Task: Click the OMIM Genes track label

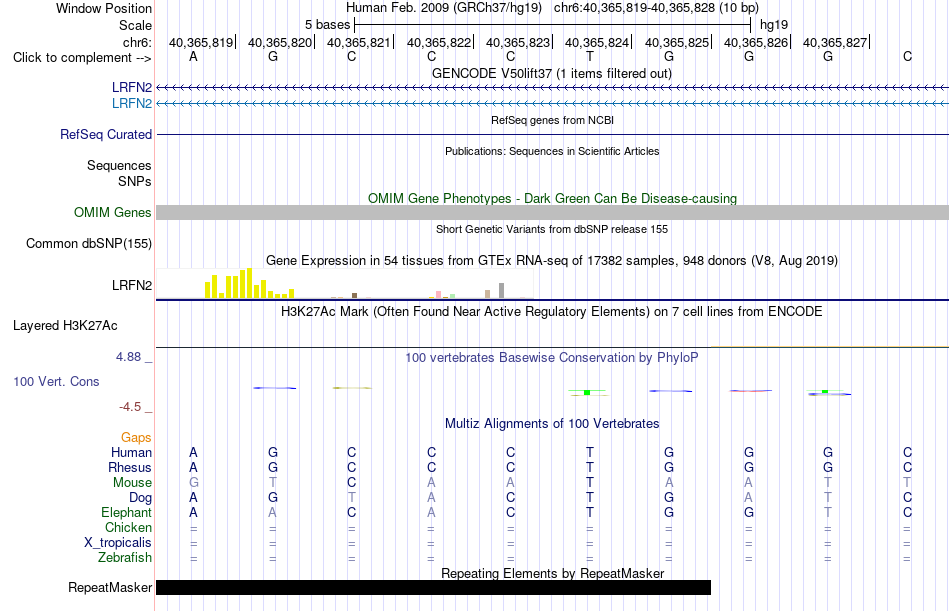Action: tap(113, 212)
